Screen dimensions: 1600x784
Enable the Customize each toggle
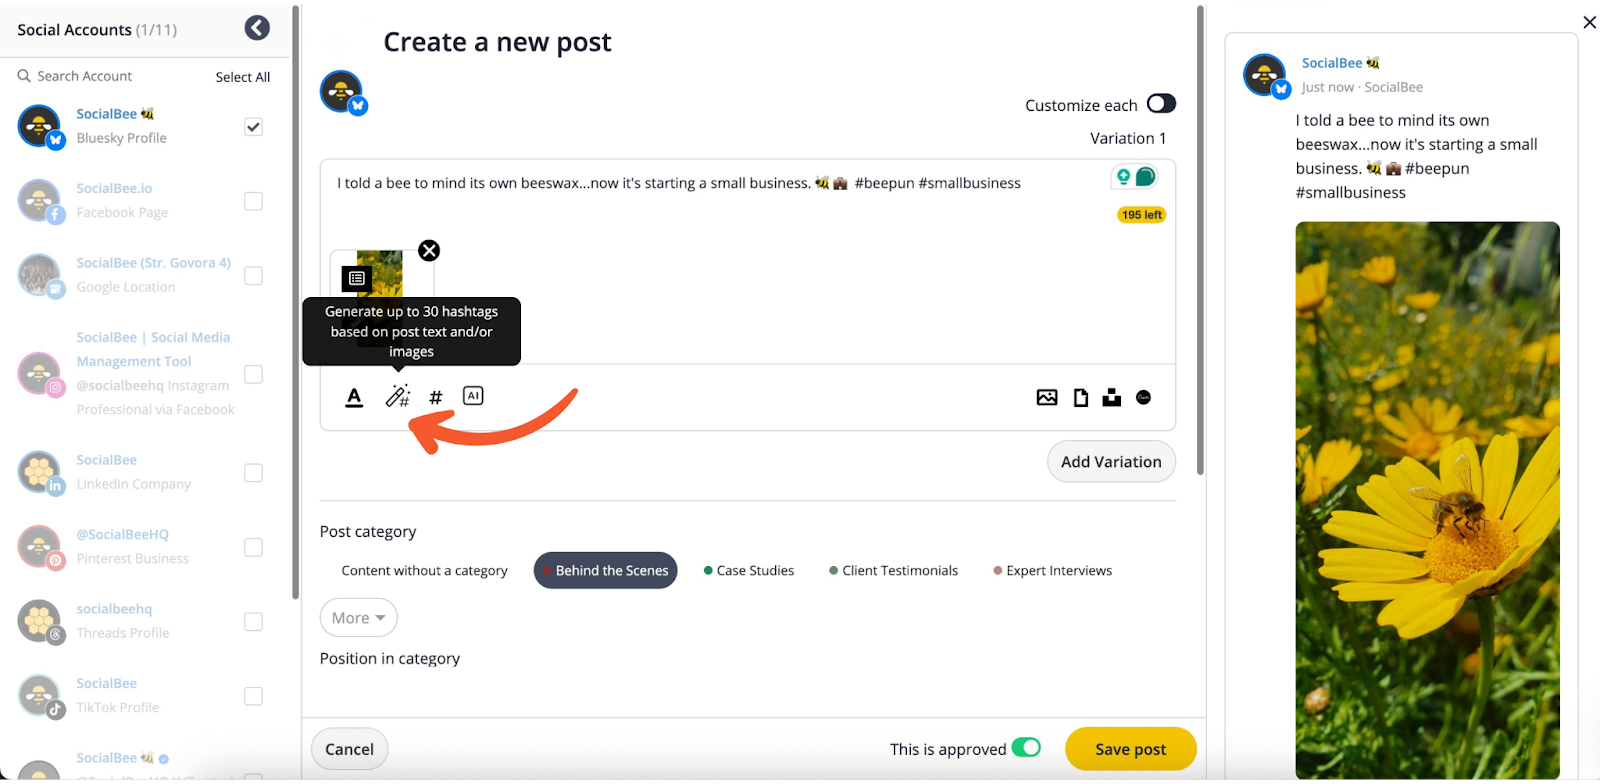coord(1161,104)
